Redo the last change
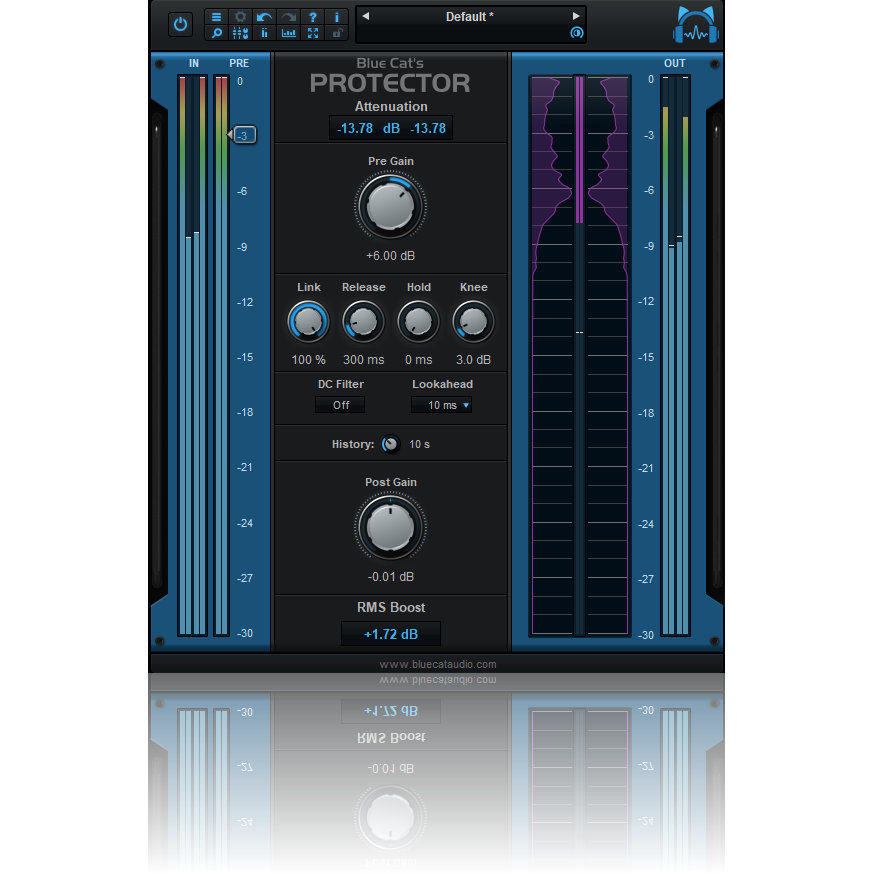This screenshot has height=874, width=874. 288,17
